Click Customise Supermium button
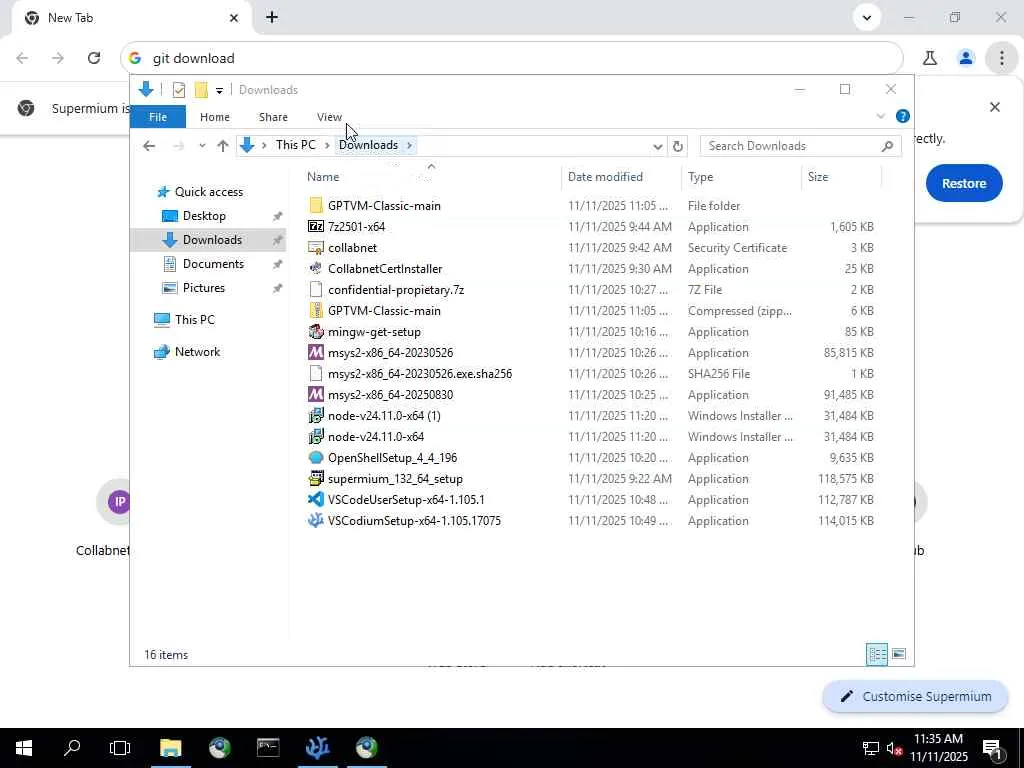 [916, 697]
